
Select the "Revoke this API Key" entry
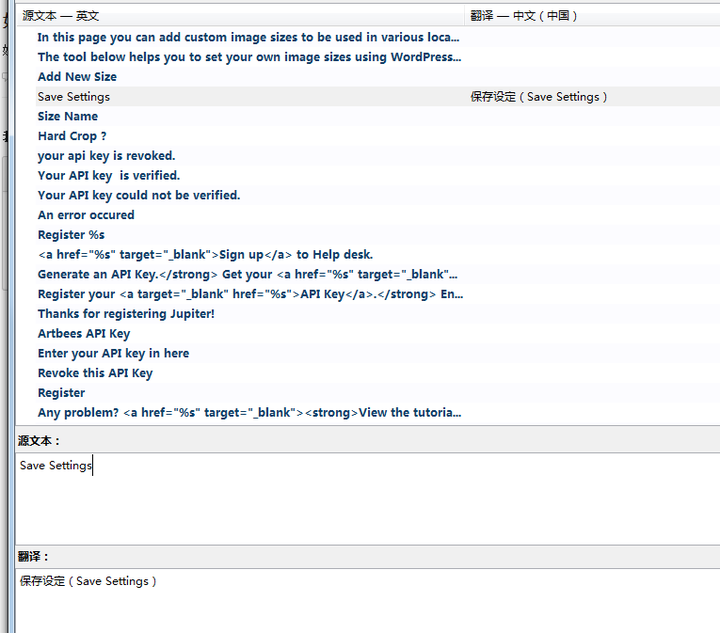click(95, 373)
